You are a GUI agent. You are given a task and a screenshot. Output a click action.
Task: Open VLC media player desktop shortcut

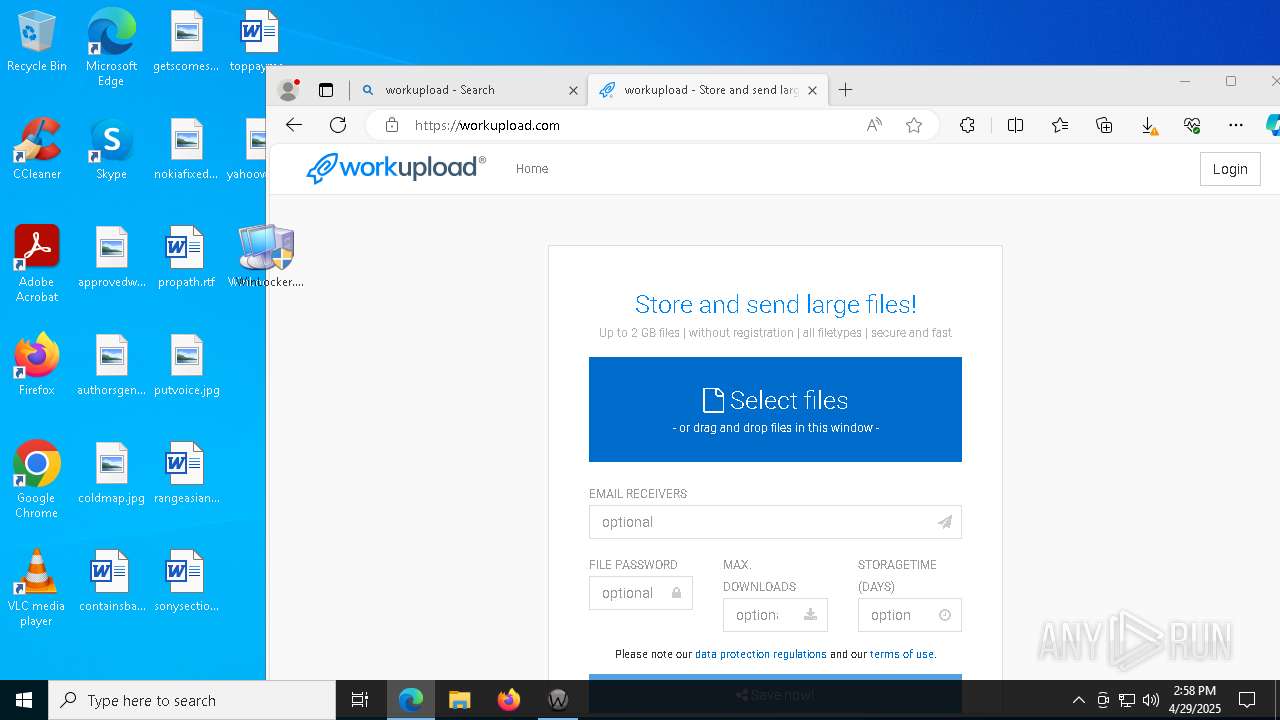(x=37, y=588)
